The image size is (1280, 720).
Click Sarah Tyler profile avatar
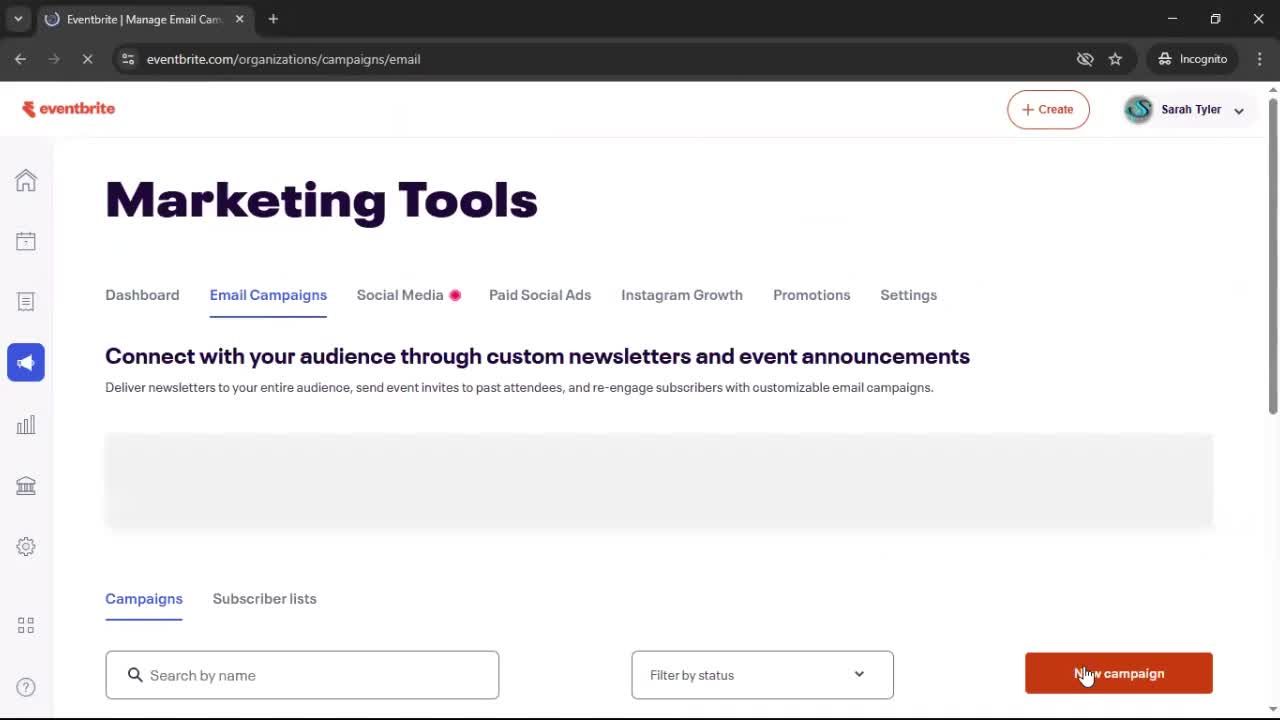pos(1138,110)
